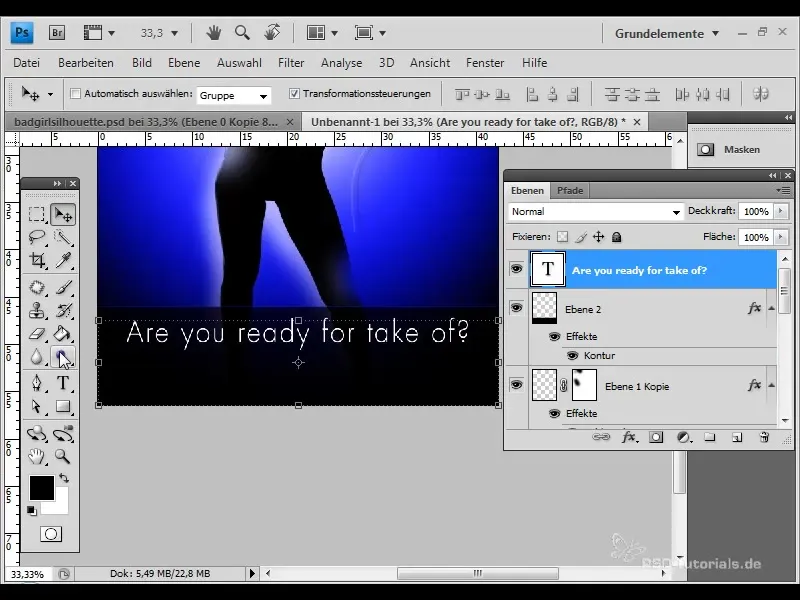Viewport: 800px width, 600px height.
Task: Add a layer style via fx button
Action: tap(629, 437)
